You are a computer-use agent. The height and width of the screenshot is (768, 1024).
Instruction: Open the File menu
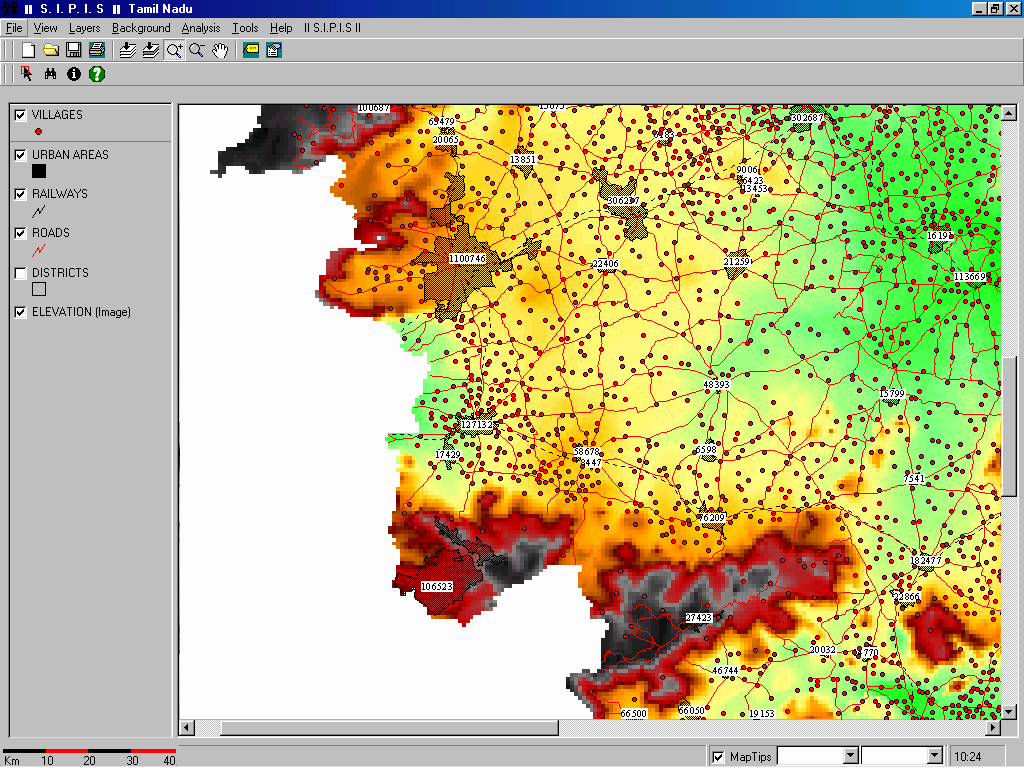14,28
